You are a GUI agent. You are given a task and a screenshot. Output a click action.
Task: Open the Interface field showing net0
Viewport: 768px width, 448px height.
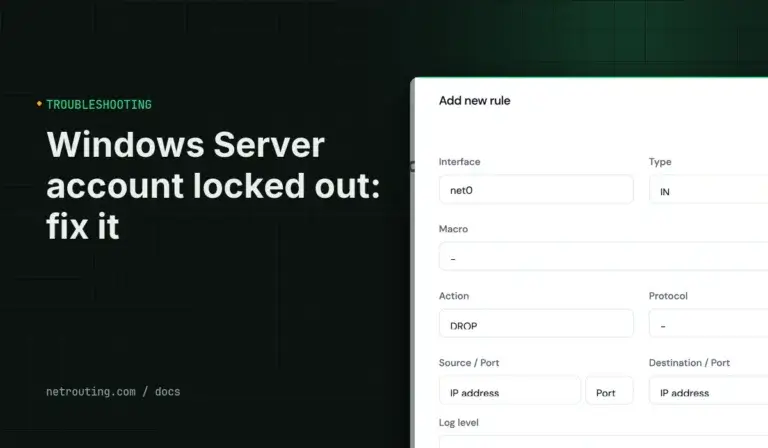tap(536, 189)
